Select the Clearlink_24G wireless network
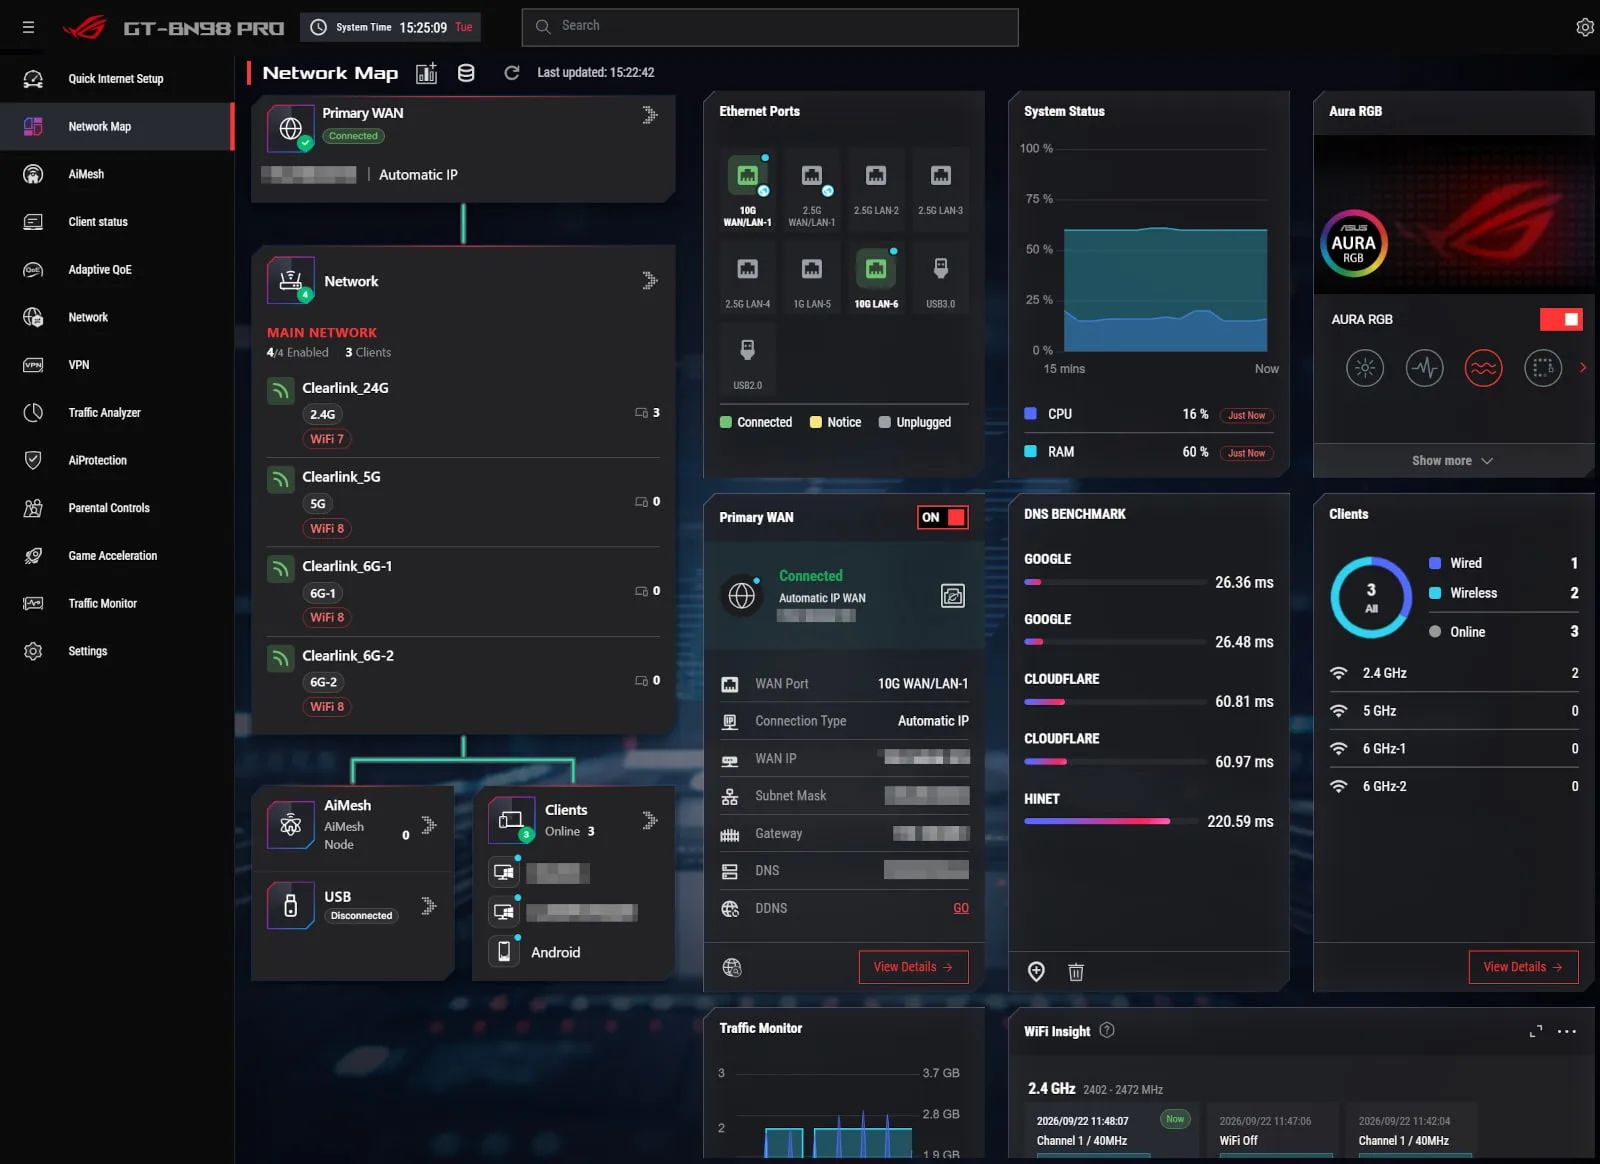 click(x=463, y=413)
